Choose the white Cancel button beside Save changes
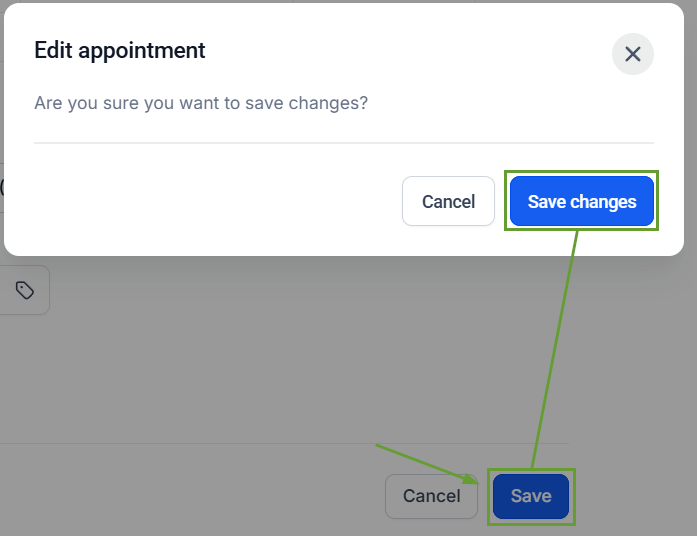The image size is (697, 536). pos(448,201)
